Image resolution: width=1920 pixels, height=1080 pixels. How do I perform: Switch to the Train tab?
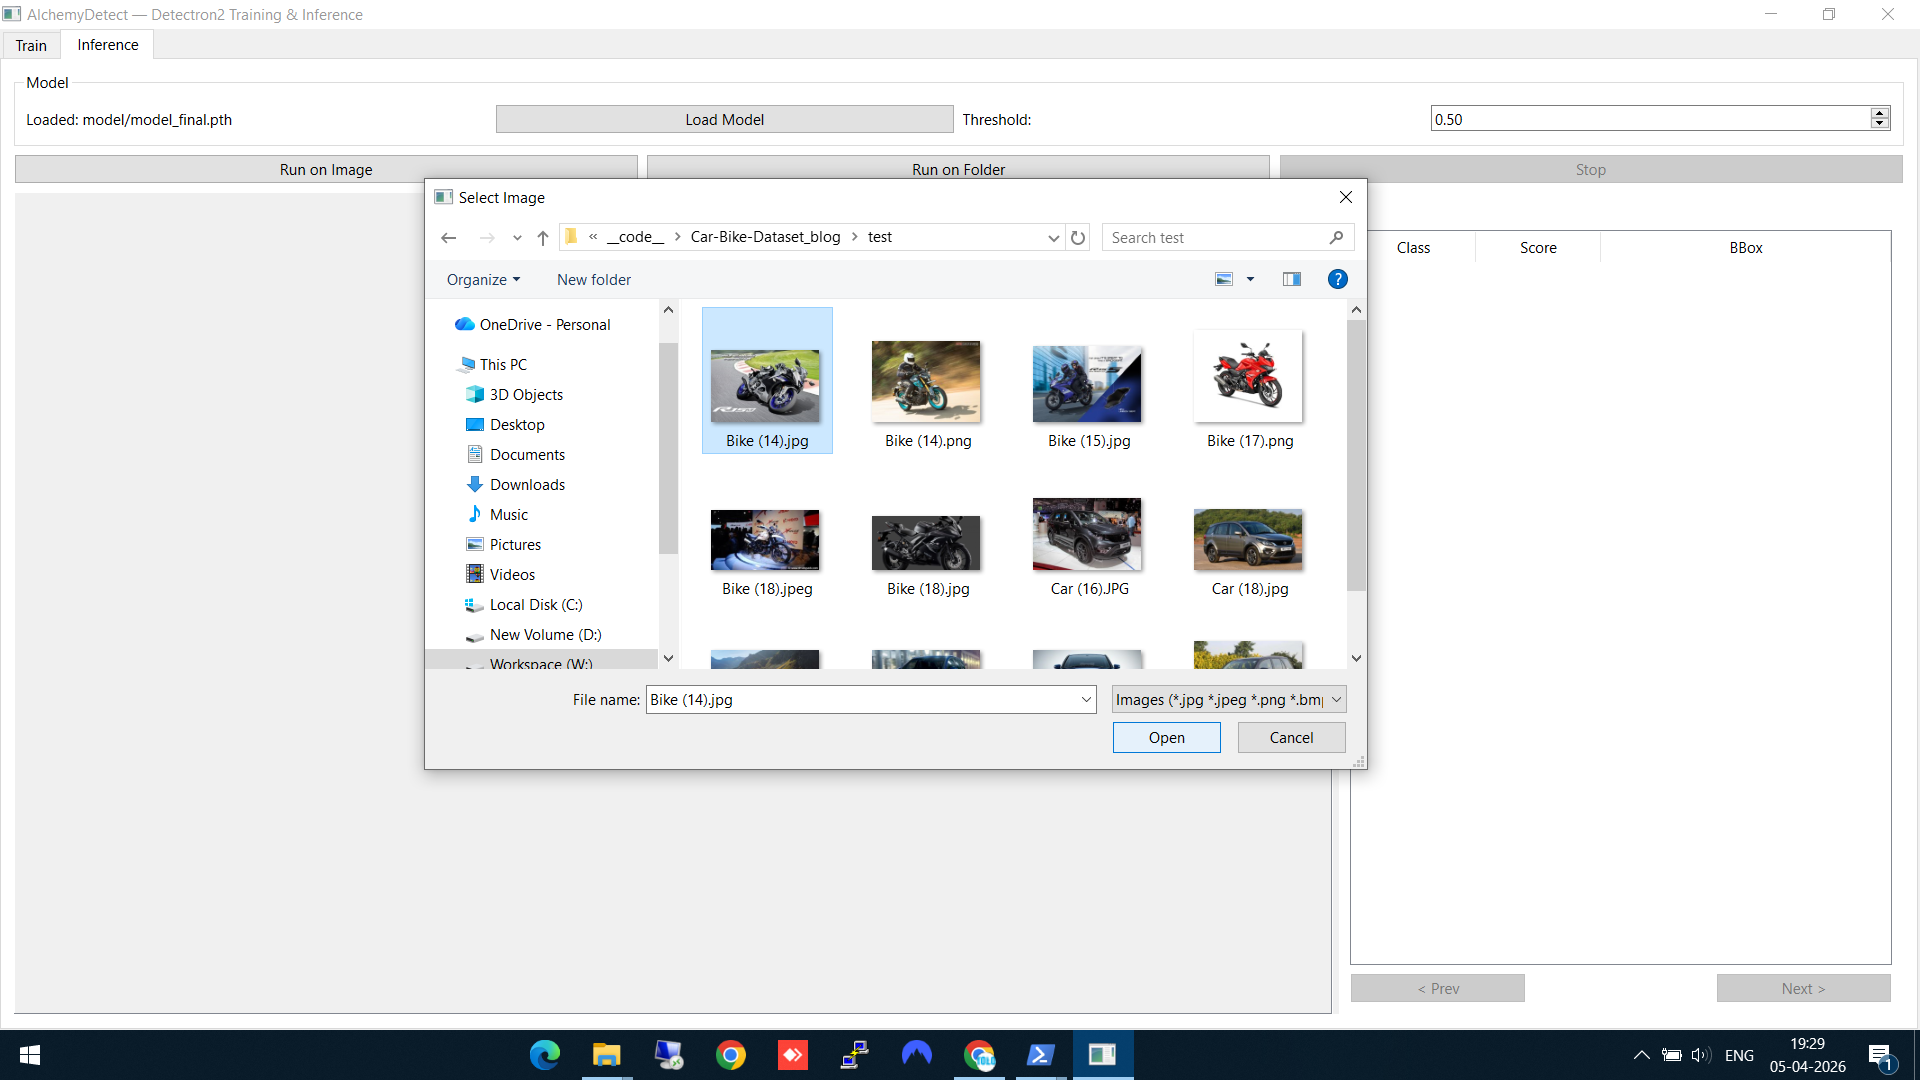coord(31,45)
